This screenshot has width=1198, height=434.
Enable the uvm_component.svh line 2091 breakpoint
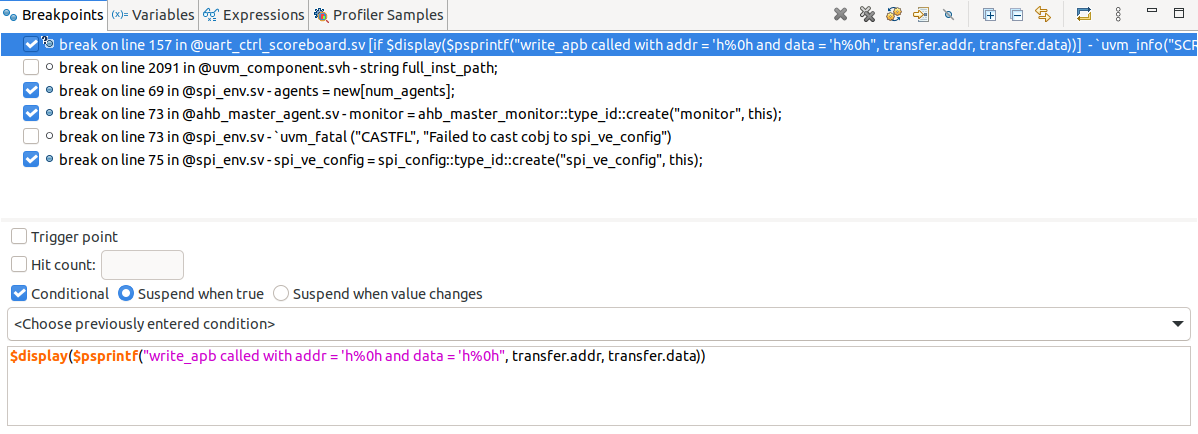(31, 67)
